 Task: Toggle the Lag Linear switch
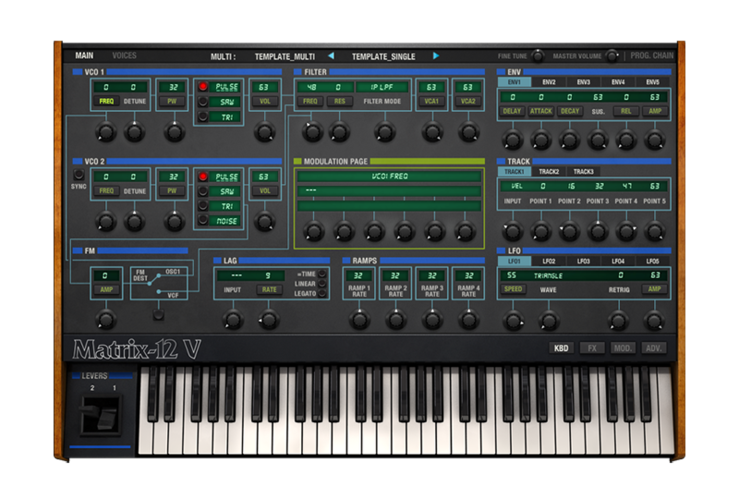322,283
